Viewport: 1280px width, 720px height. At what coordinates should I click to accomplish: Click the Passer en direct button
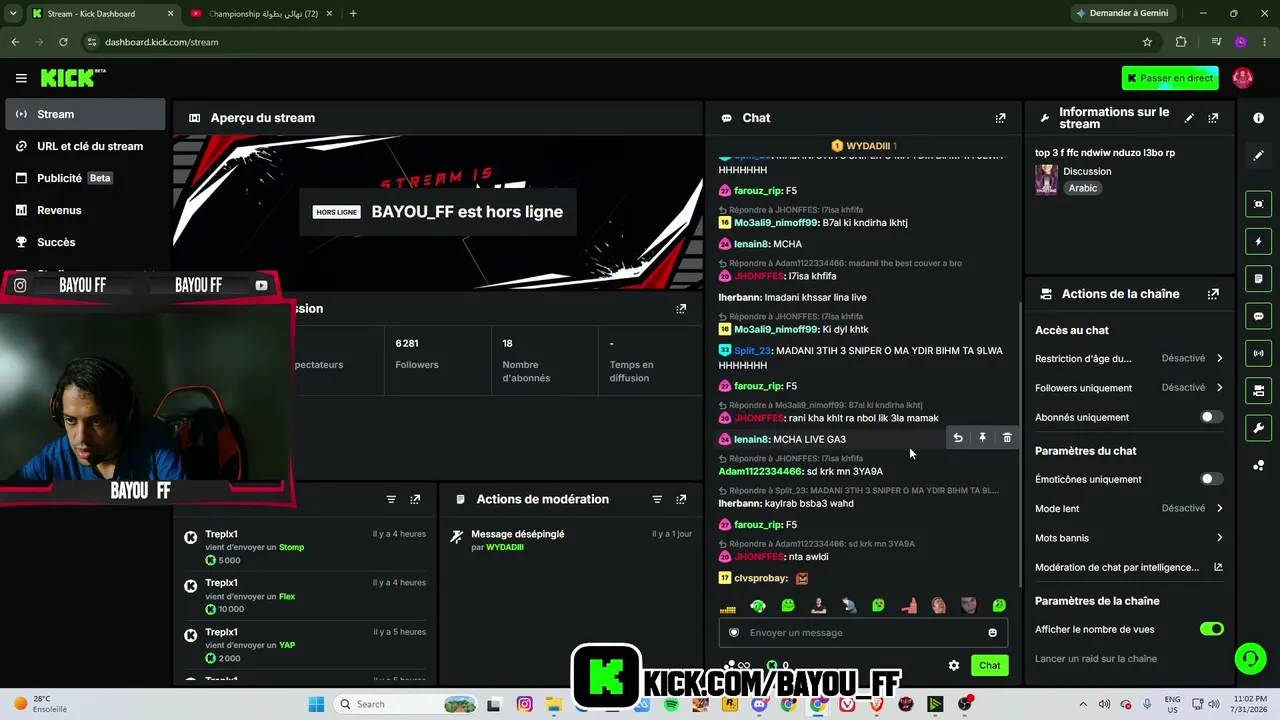1170,78
